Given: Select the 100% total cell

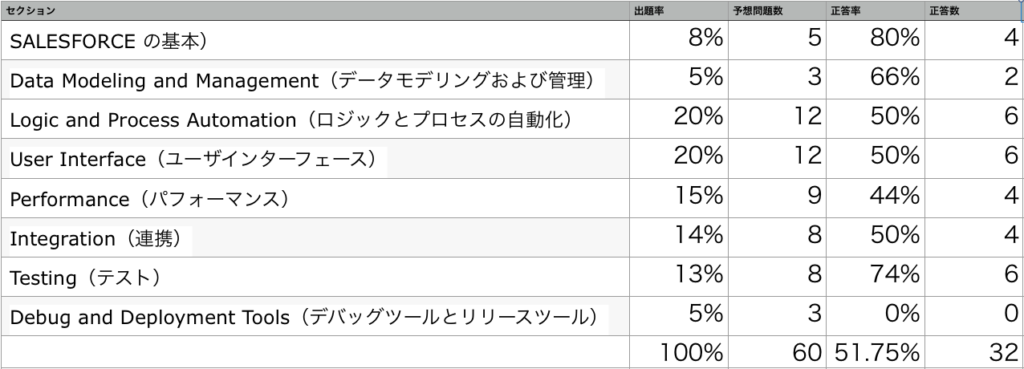Looking at the screenshot, I should 679,353.
